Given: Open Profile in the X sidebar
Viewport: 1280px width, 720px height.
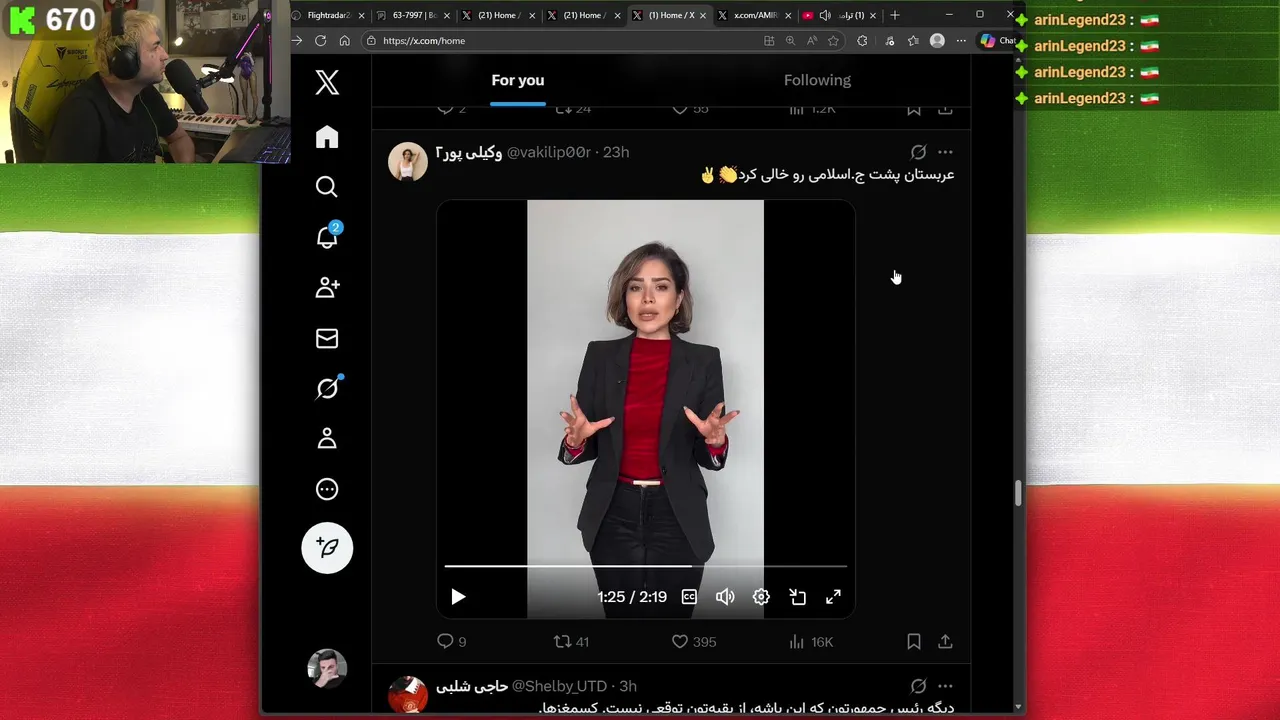Looking at the screenshot, I should point(327,439).
